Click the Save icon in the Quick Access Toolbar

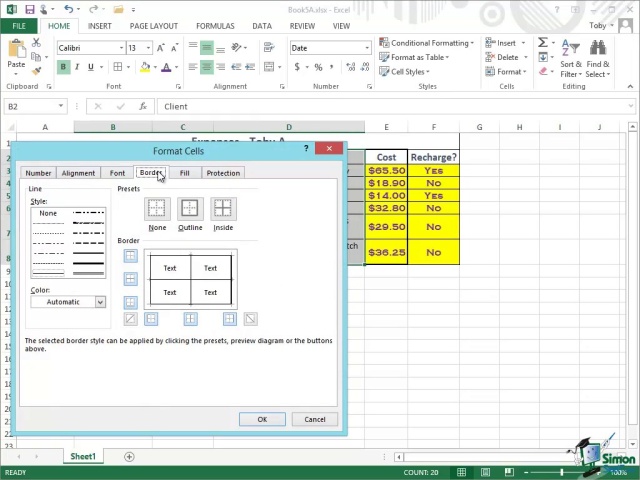tap(29, 9)
